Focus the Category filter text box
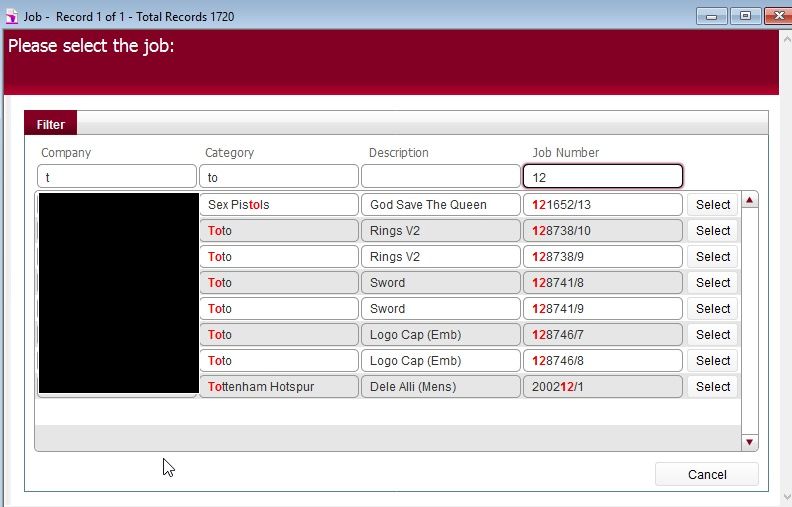The width and height of the screenshot is (792, 507). point(280,177)
